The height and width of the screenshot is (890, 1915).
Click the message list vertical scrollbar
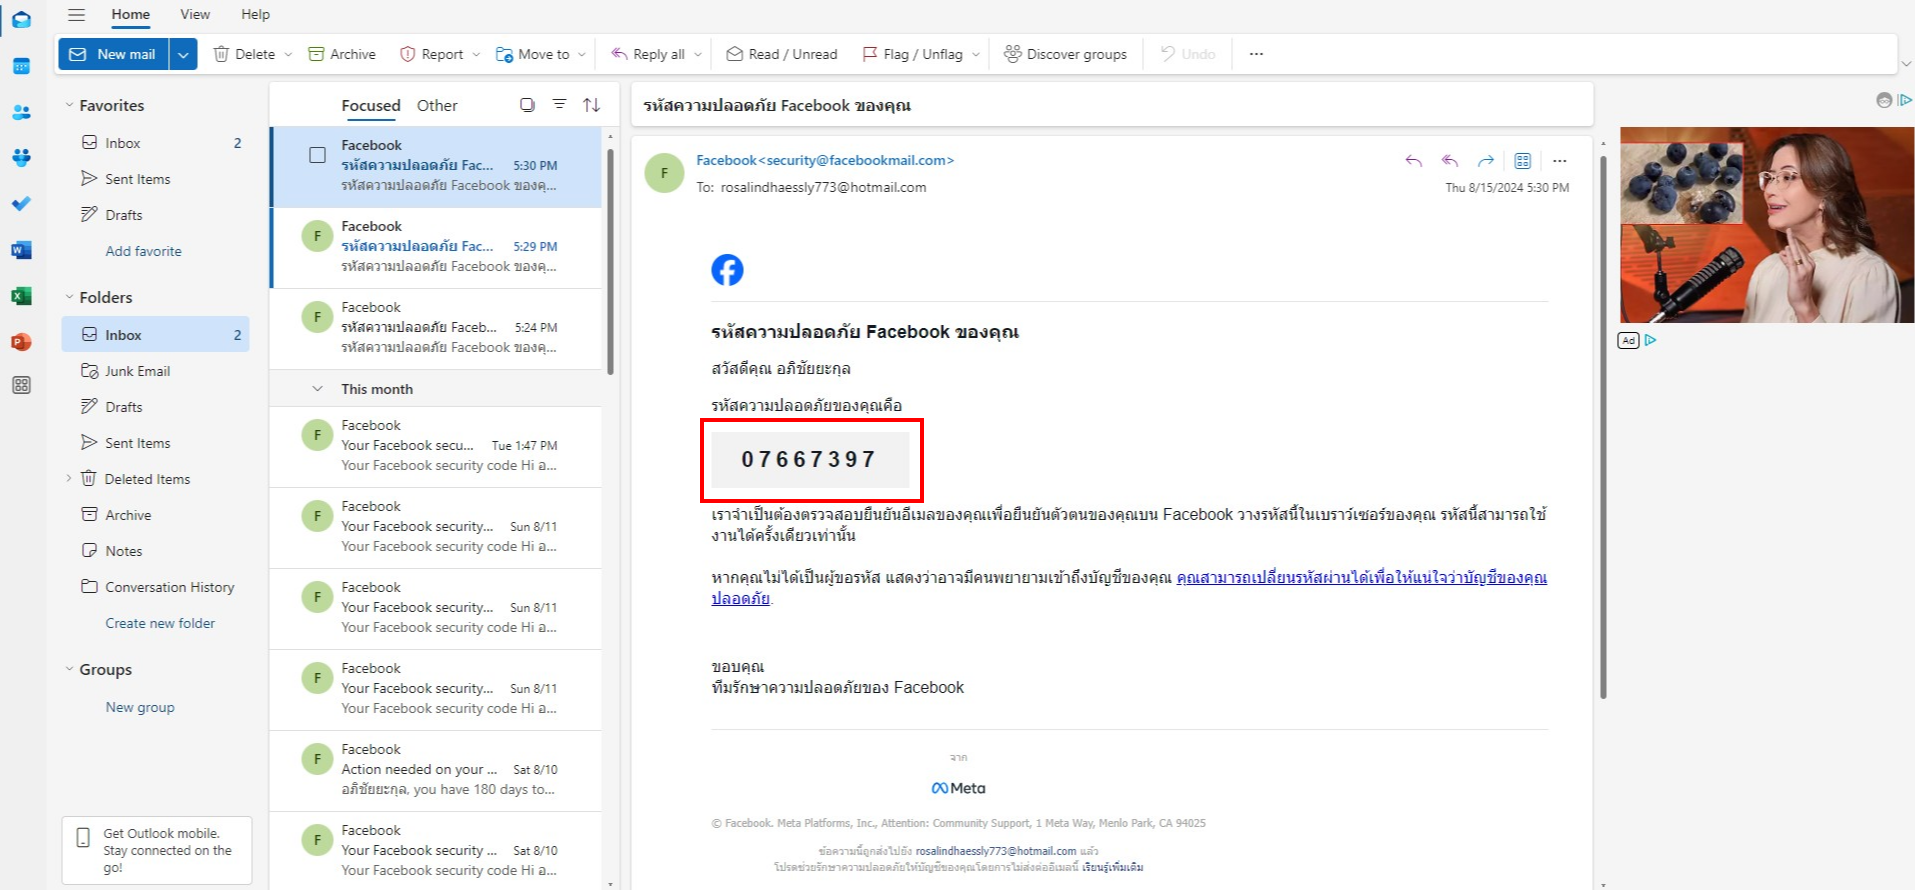pyautogui.click(x=610, y=262)
